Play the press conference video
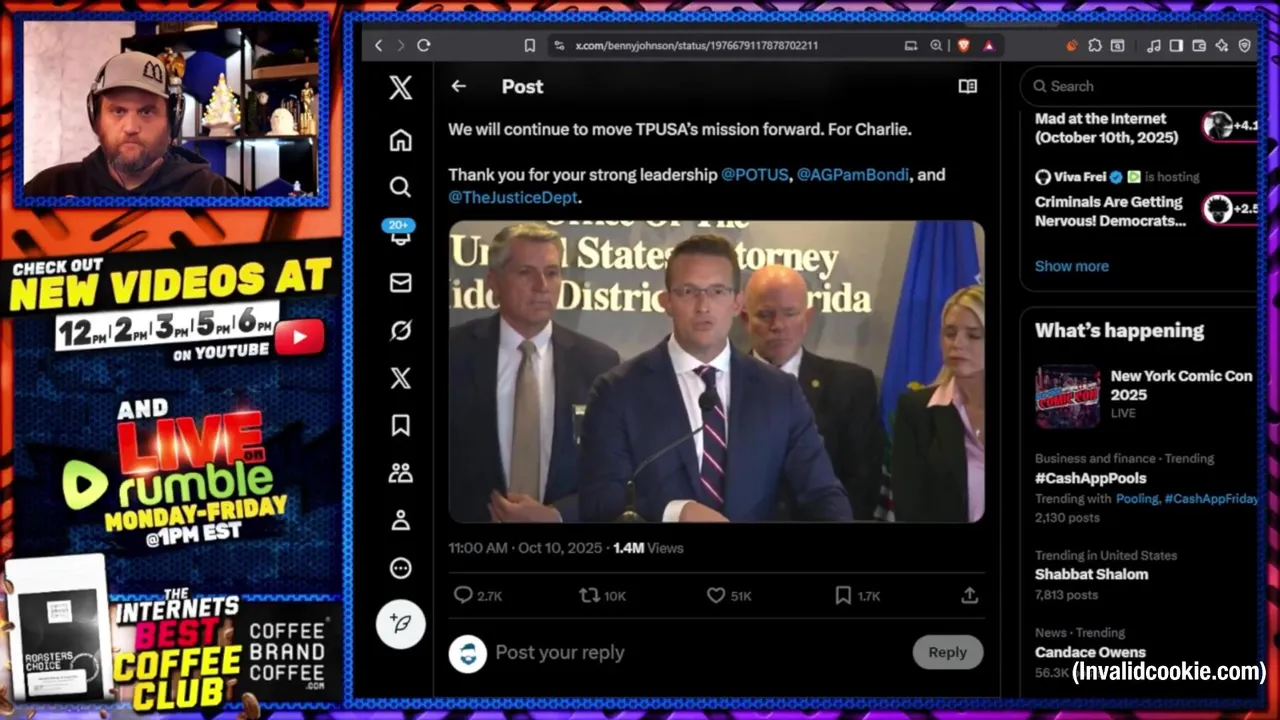The height and width of the screenshot is (720, 1280). [716, 371]
